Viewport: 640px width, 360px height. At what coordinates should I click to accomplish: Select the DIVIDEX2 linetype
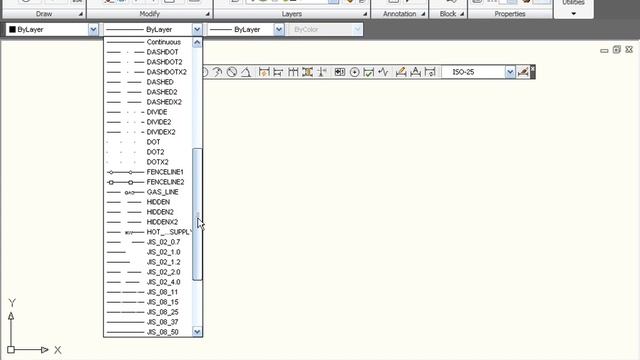coord(148,132)
